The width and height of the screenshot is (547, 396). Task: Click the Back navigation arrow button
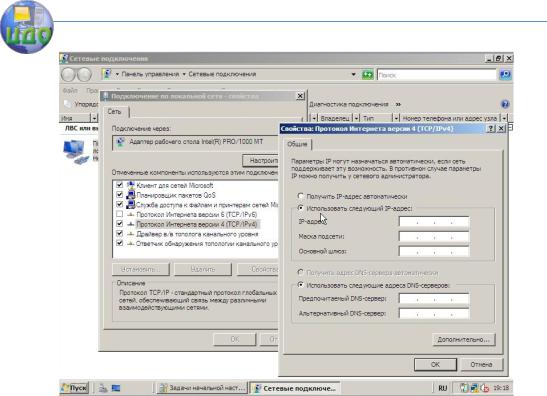(68, 74)
